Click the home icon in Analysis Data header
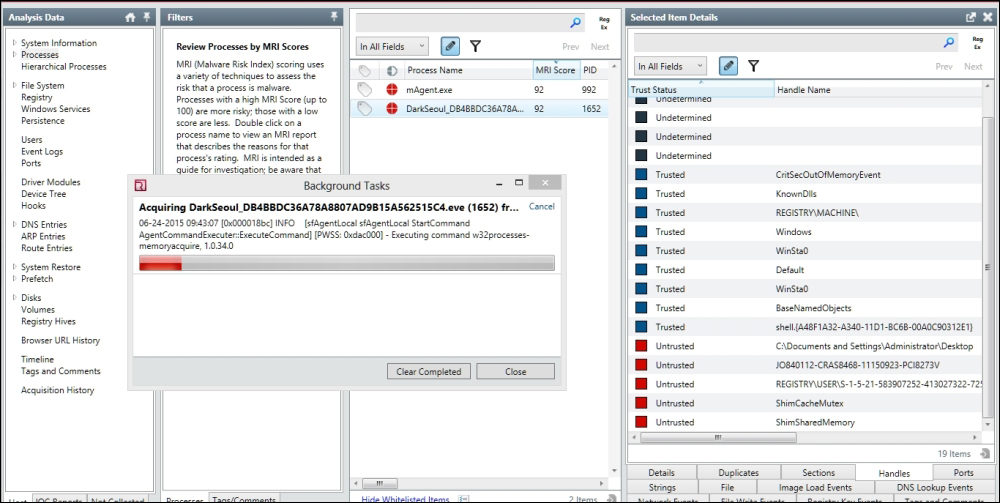The width and height of the screenshot is (1000, 503). click(x=130, y=18)
